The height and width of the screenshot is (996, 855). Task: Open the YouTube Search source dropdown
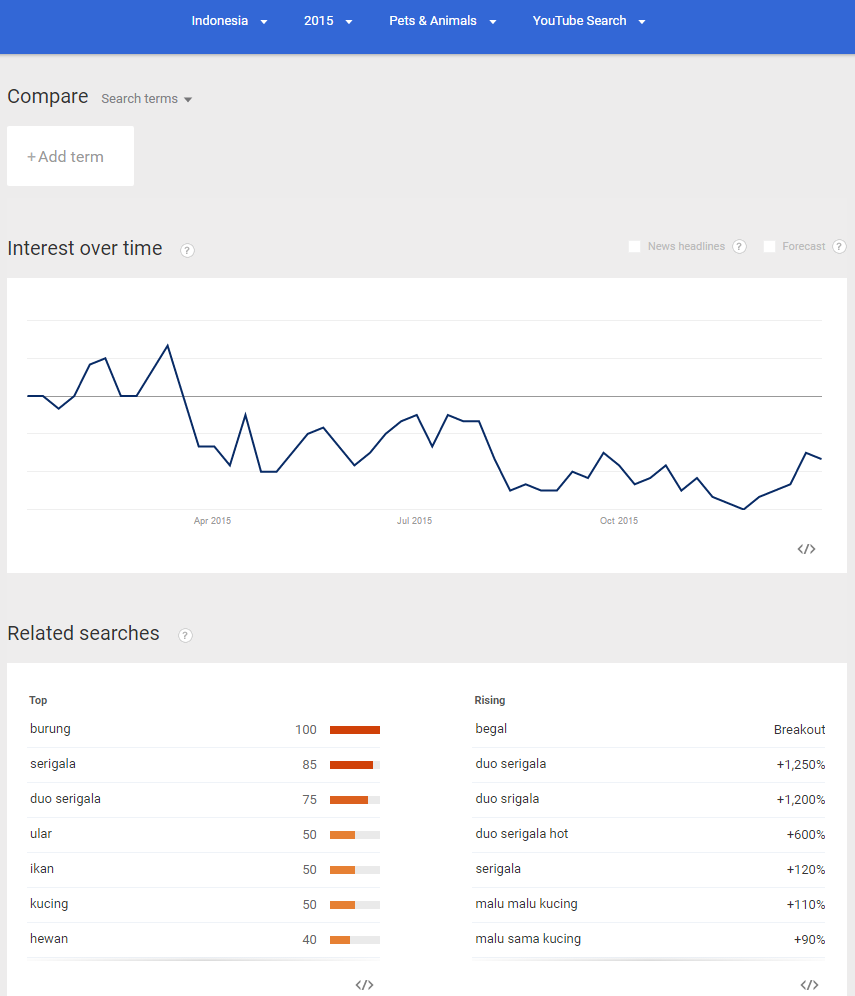(x=589, y=21)
